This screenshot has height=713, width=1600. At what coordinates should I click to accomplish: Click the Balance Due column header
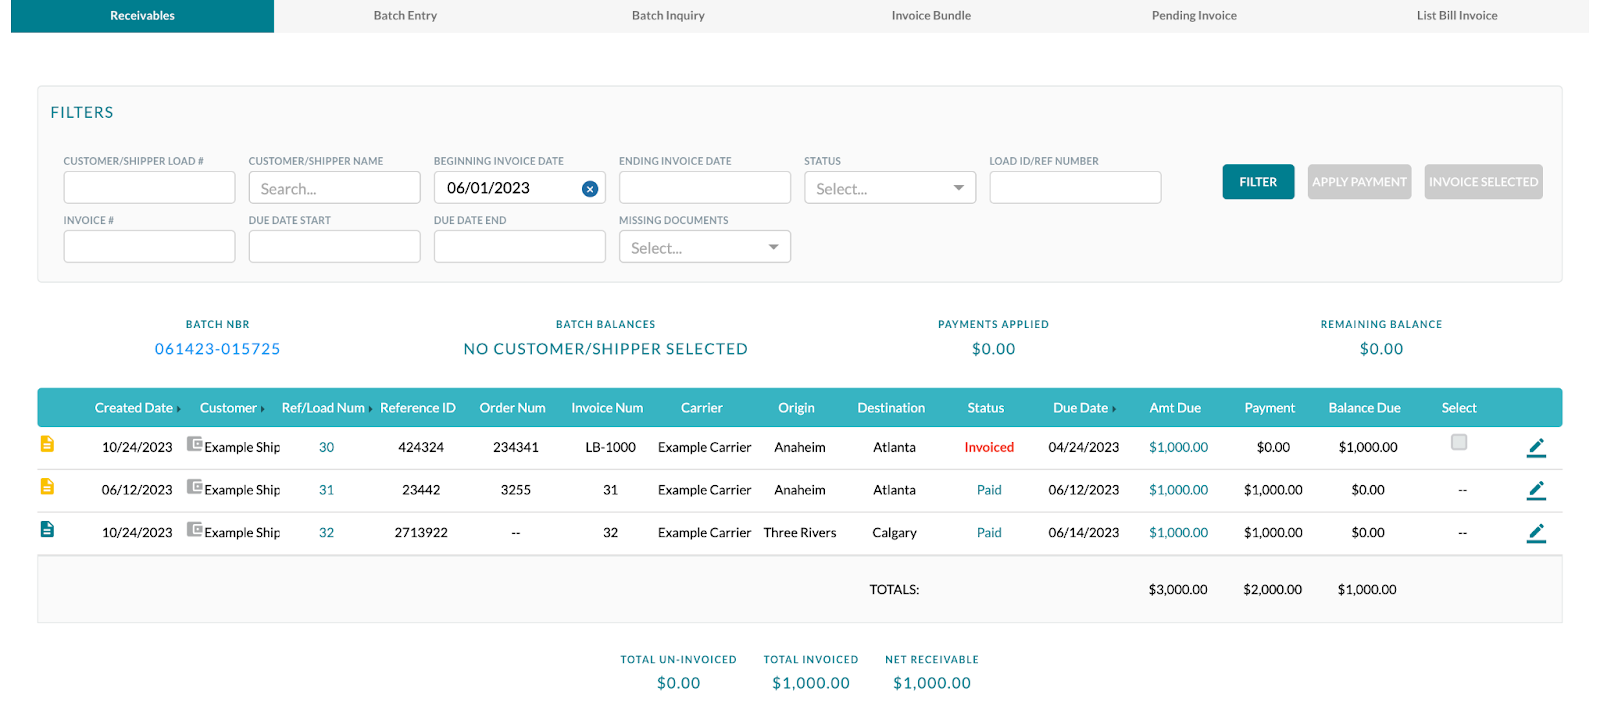pos(1364,408)
